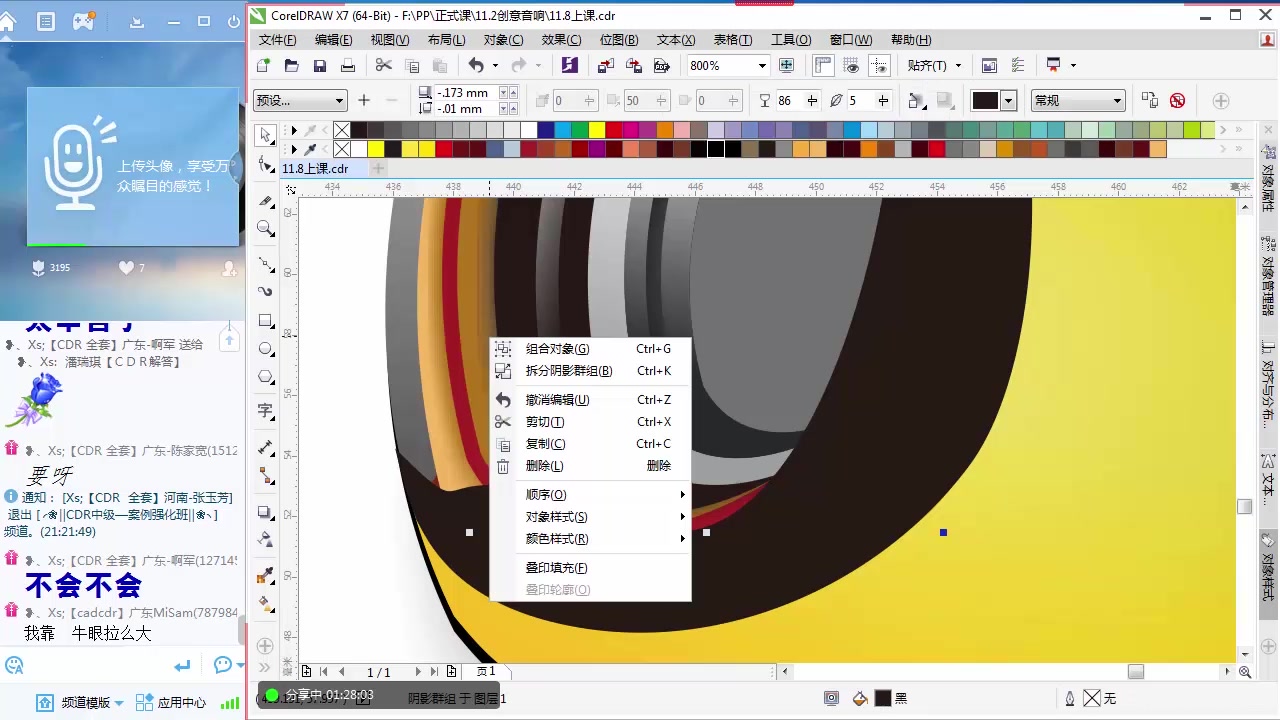Click the yellow swatch in top palette

click(596, 130)
